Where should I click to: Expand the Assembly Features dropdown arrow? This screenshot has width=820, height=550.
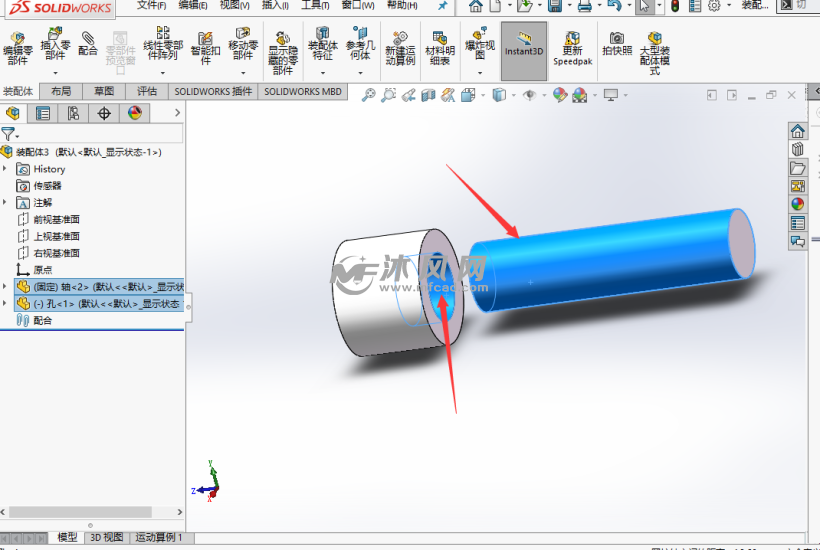[x=323, y=73]
